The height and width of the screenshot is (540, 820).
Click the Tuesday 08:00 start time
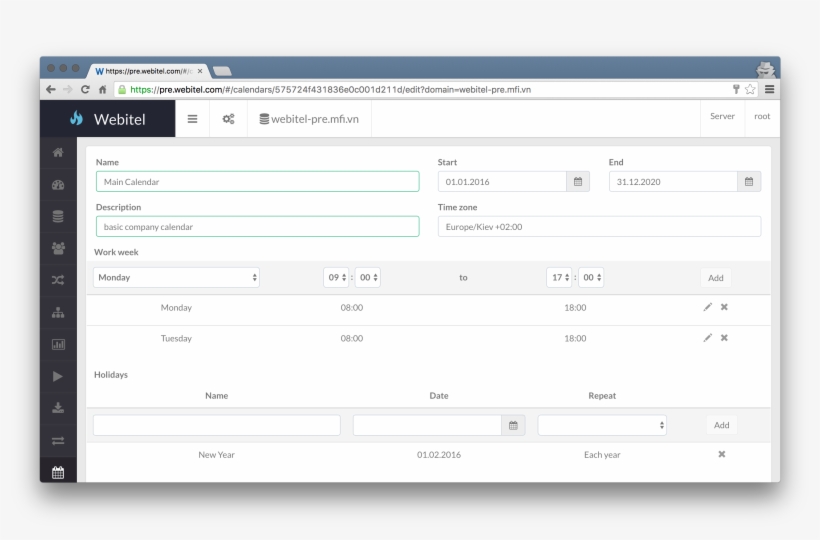351,338
